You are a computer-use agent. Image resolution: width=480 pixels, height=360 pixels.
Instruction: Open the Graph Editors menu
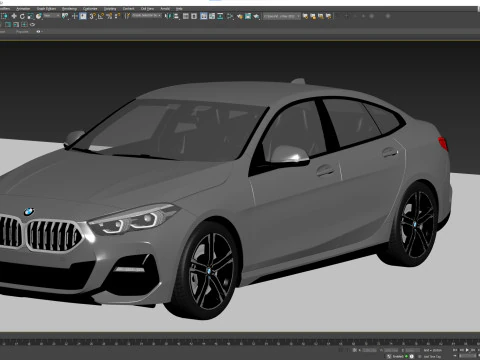(46, 9)
